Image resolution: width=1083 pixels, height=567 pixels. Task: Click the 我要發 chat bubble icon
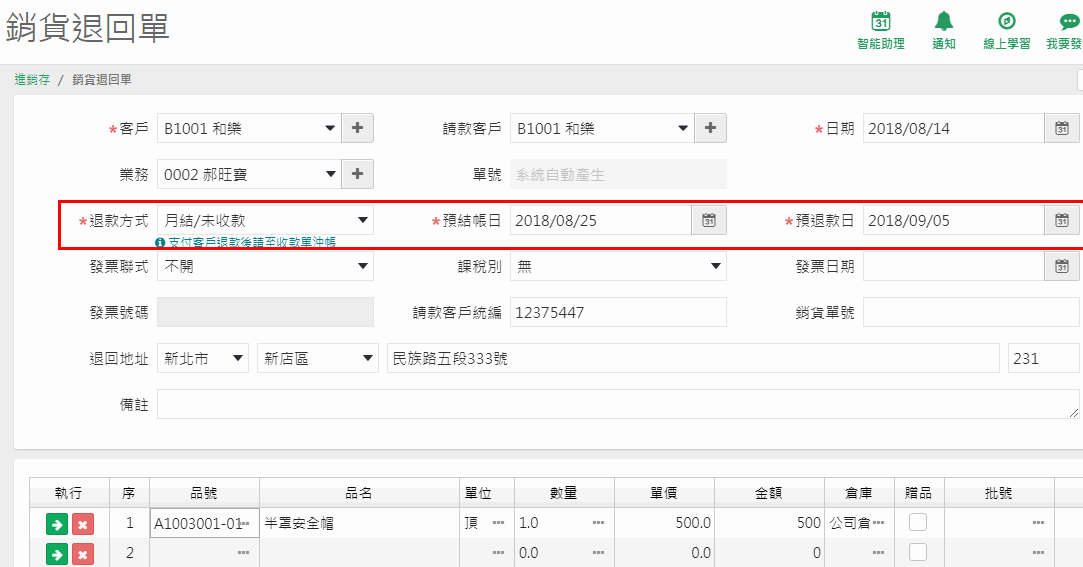coord(1069,21)
